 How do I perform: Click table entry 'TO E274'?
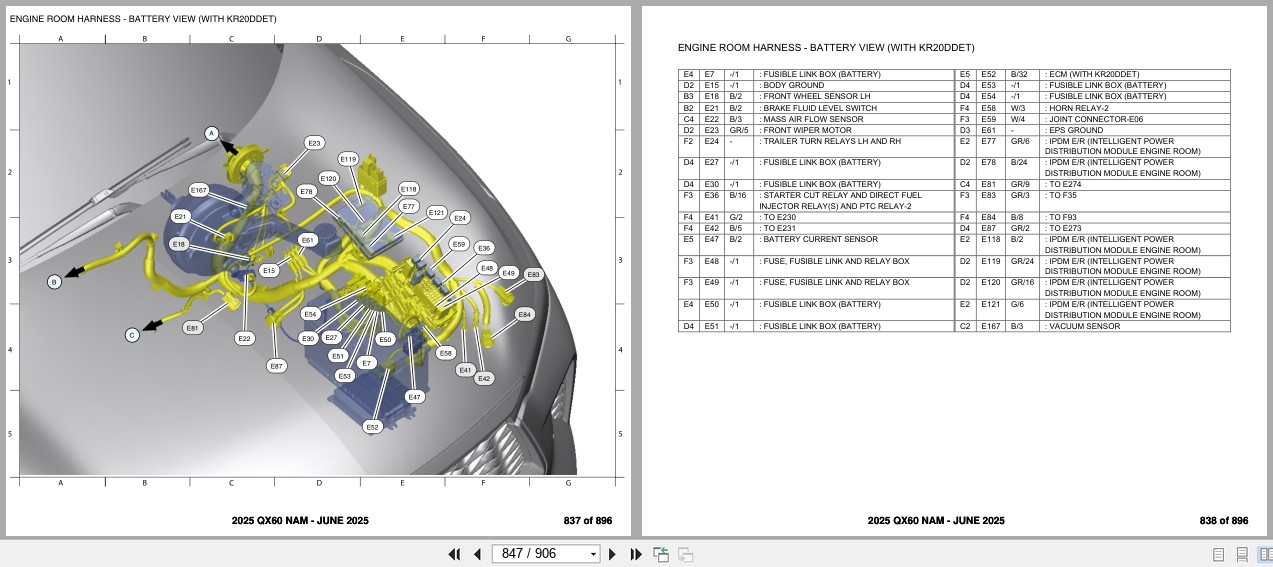click(x=1065, y=184)
